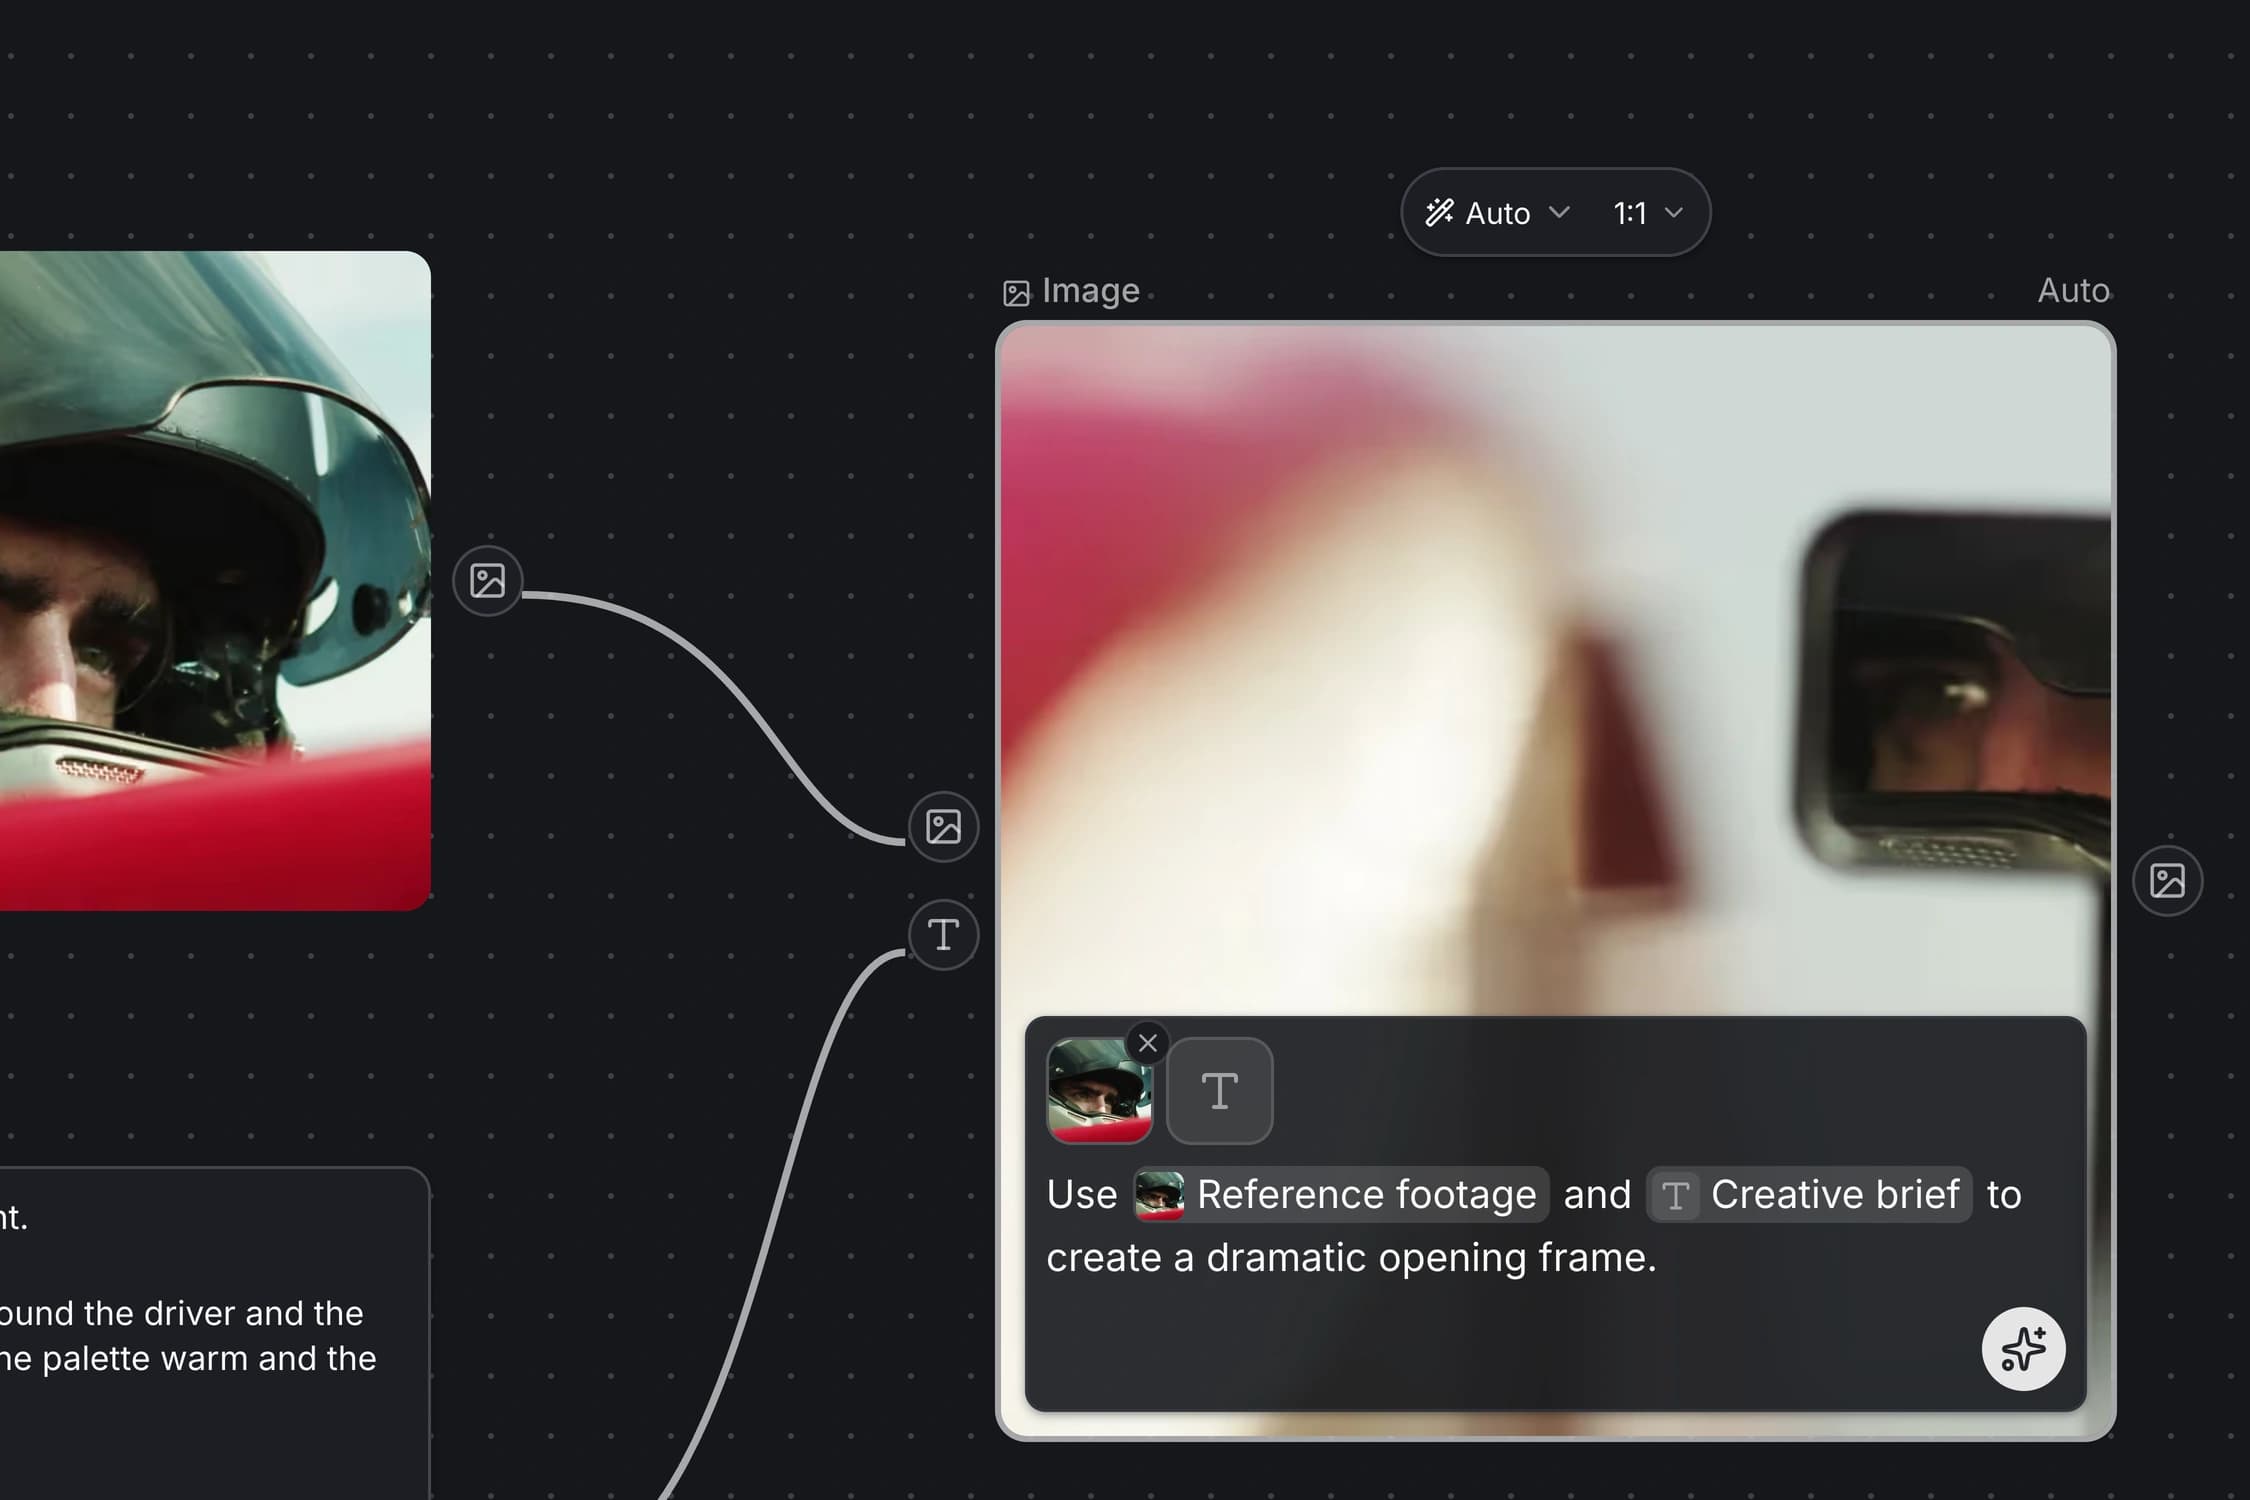Click the image icon beside the Image label

point(1016,293)
